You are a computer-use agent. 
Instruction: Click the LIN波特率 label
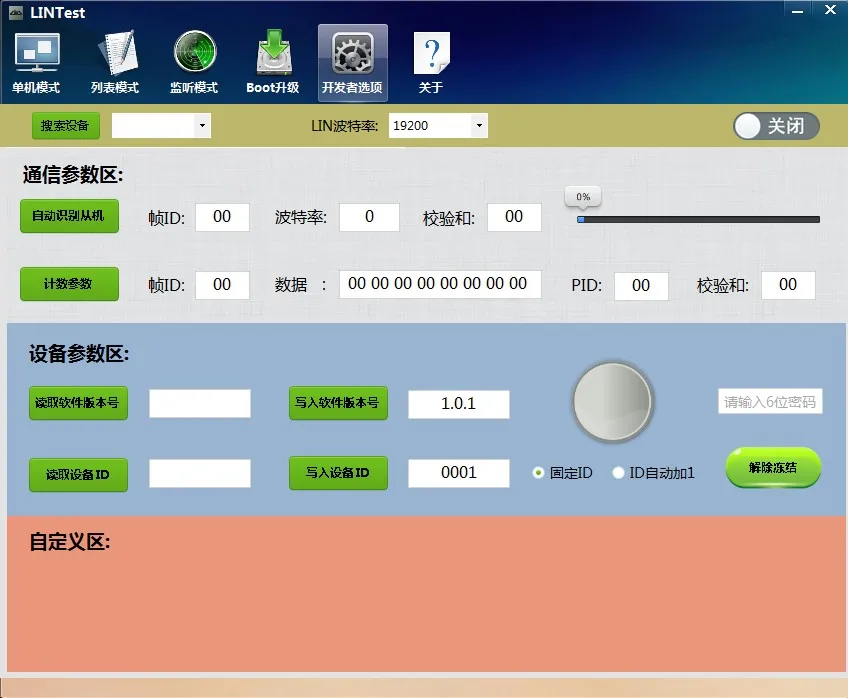click(x=344, y=126)
